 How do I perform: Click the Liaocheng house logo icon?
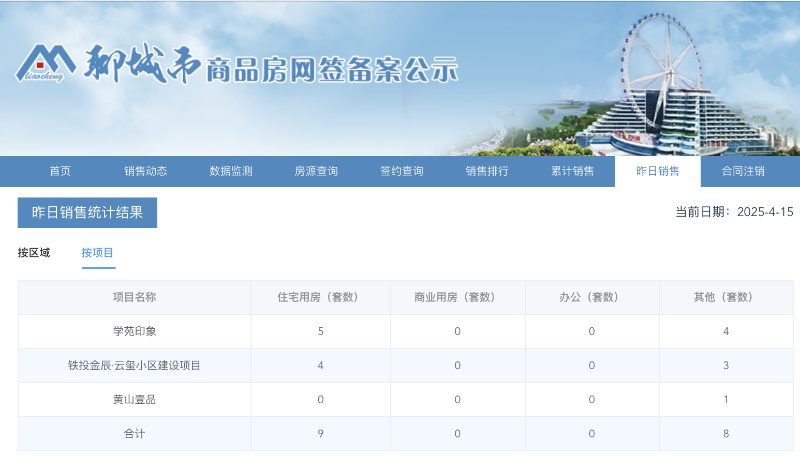click(x=45, y=63)
